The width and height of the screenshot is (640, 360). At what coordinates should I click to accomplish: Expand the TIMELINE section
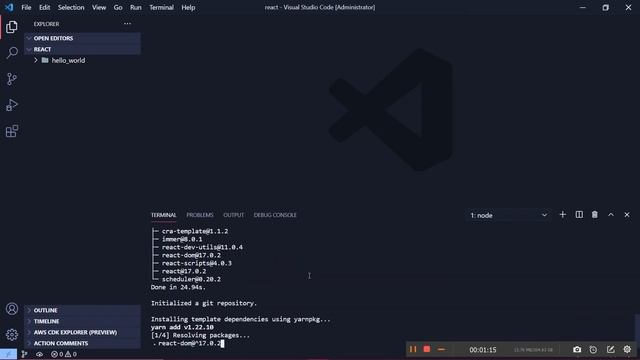[82, 321]
